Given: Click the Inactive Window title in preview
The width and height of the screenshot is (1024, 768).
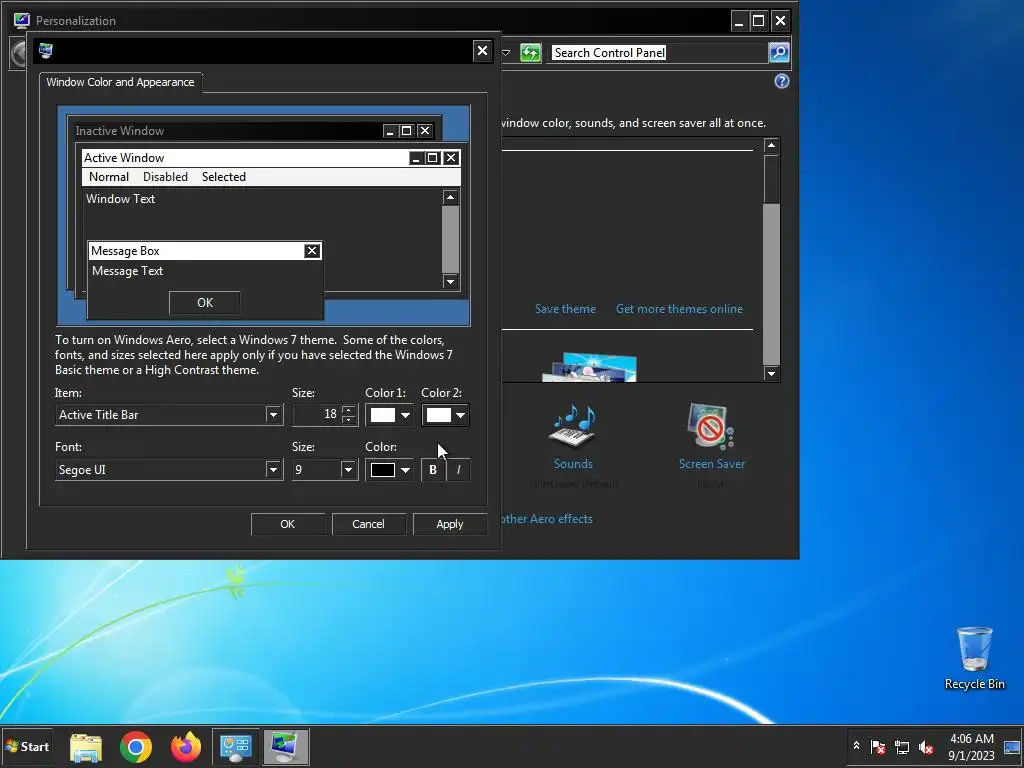Looking at the screenshot, I should point(120,131).
